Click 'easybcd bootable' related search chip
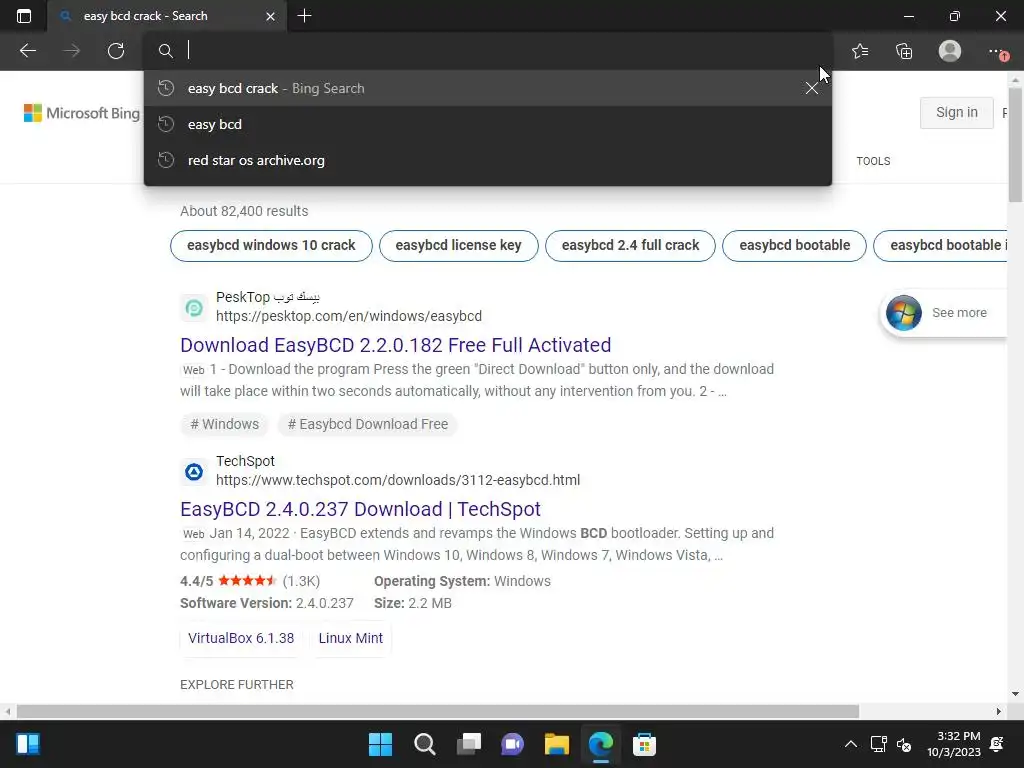This screenshot has width=1024, height=768. point(794,246)
